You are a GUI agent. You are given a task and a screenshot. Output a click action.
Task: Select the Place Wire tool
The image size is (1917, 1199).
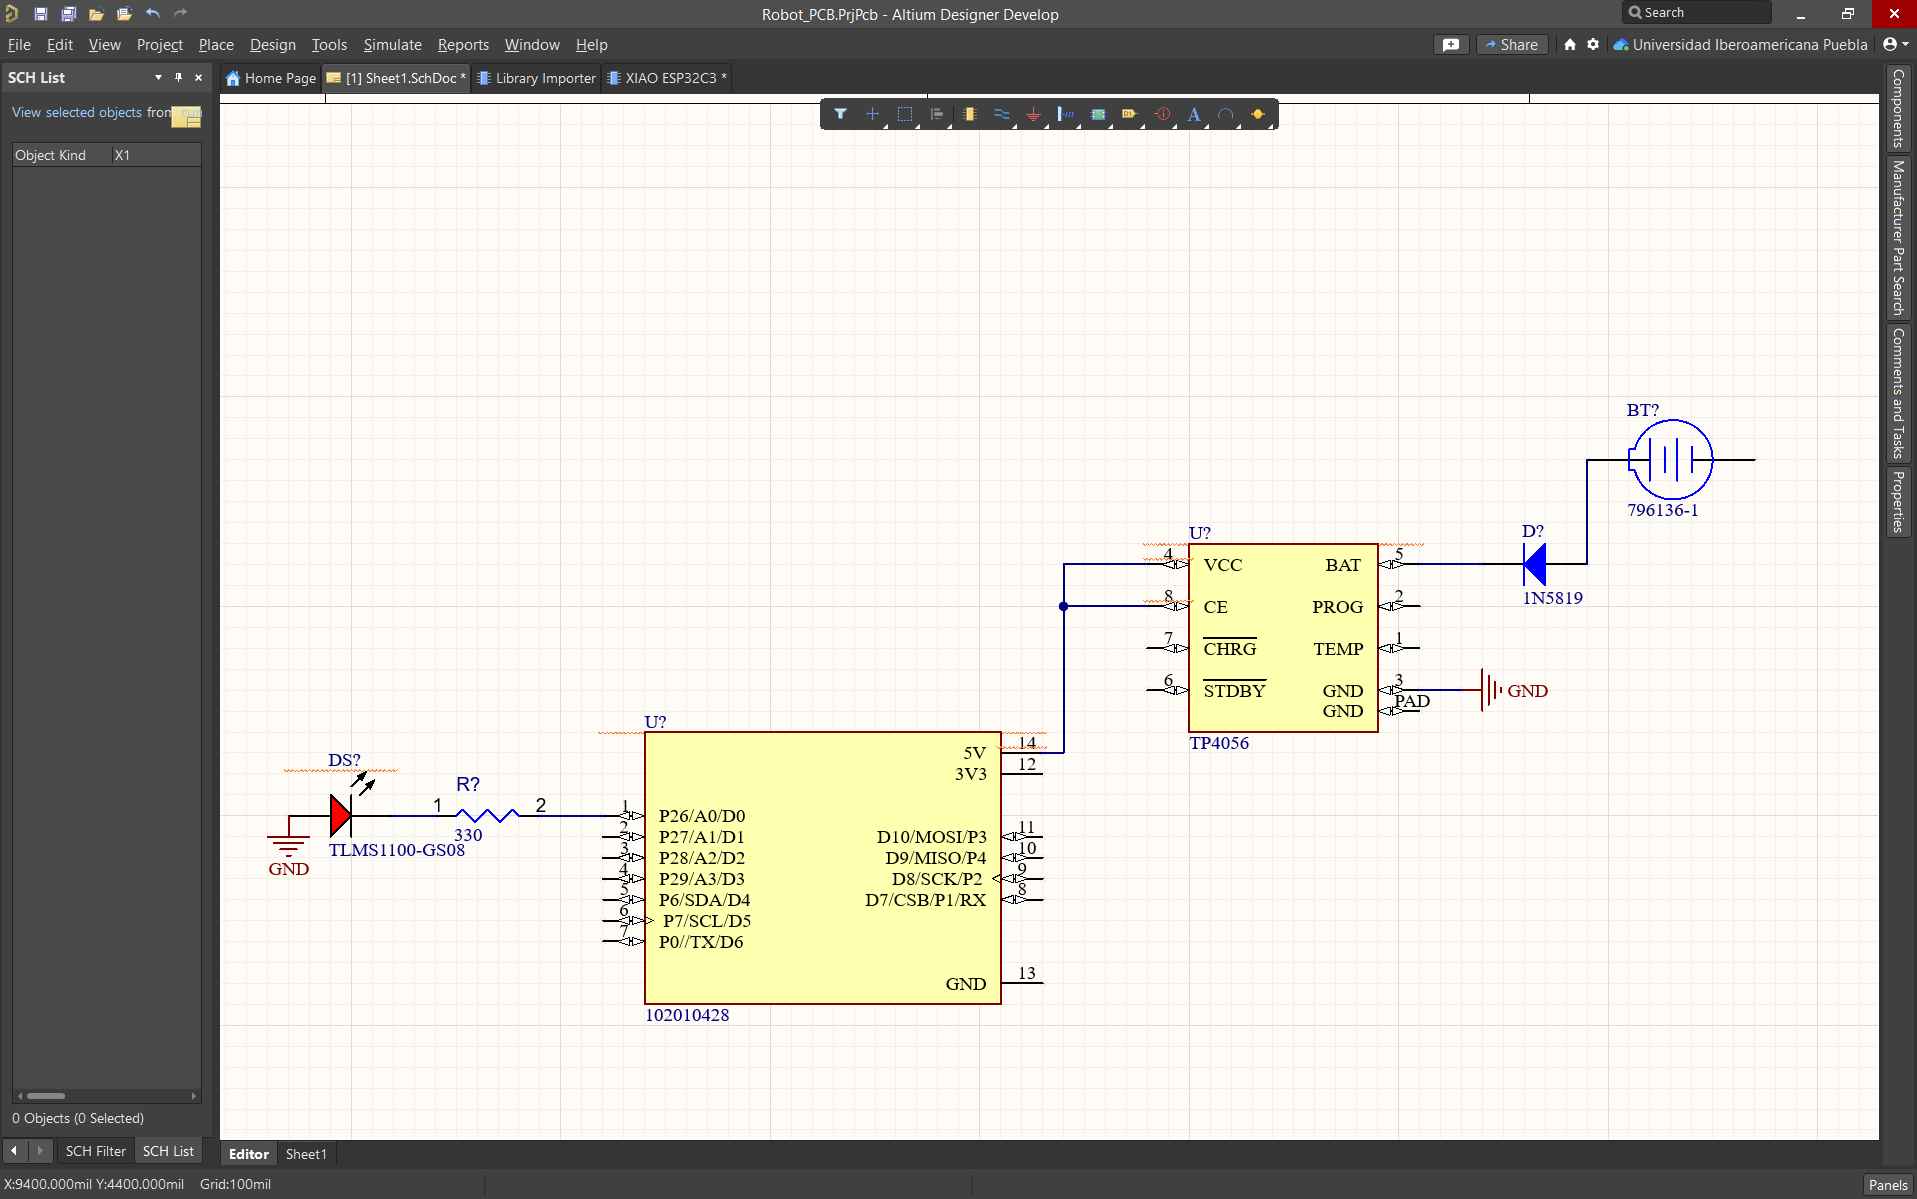1002,114
